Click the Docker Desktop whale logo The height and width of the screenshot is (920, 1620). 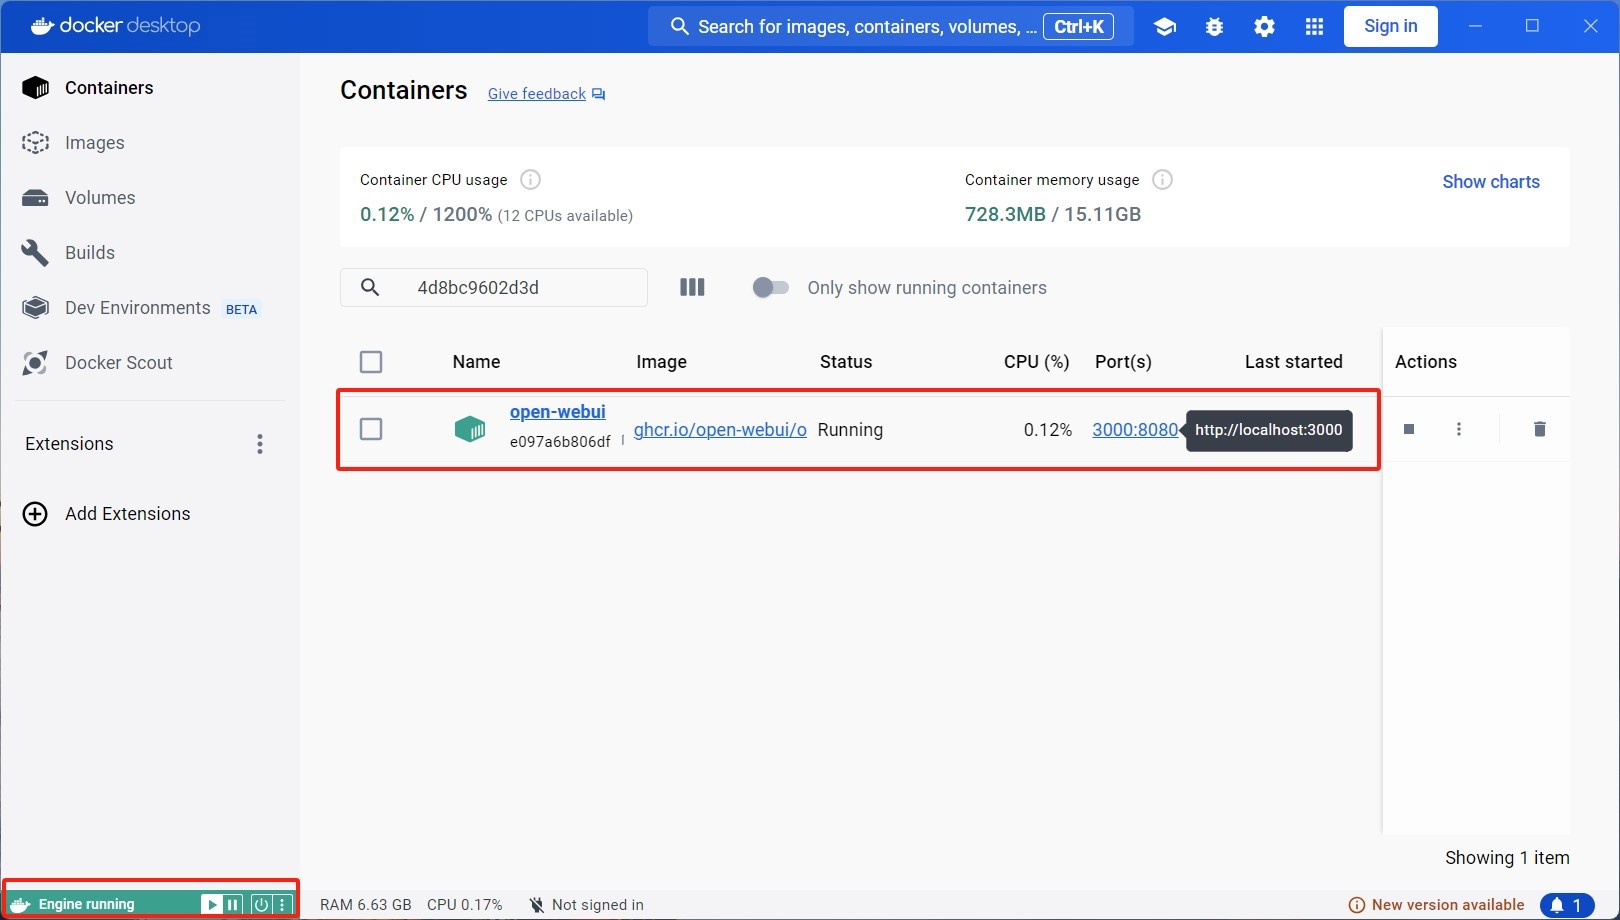[42, 25]
